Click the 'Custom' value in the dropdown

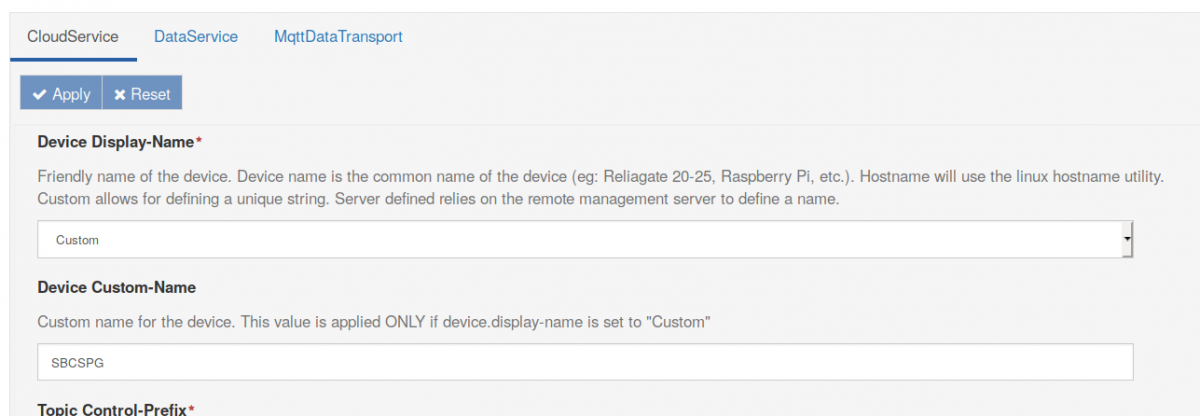[77, 240]
